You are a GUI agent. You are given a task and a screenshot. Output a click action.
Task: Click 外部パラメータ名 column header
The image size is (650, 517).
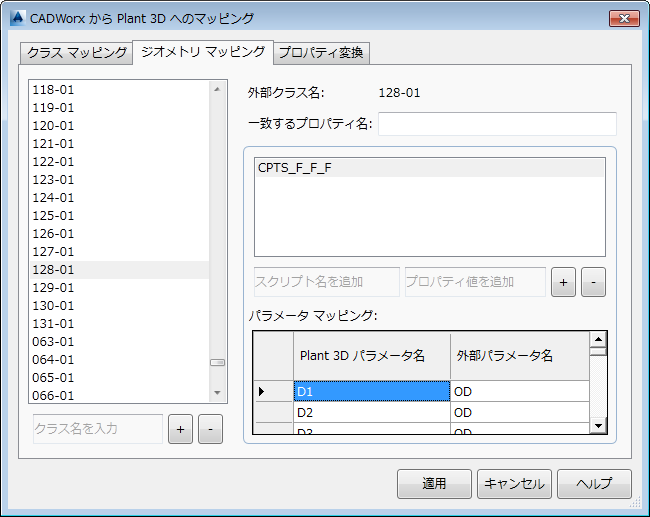[x=520, y=356]
